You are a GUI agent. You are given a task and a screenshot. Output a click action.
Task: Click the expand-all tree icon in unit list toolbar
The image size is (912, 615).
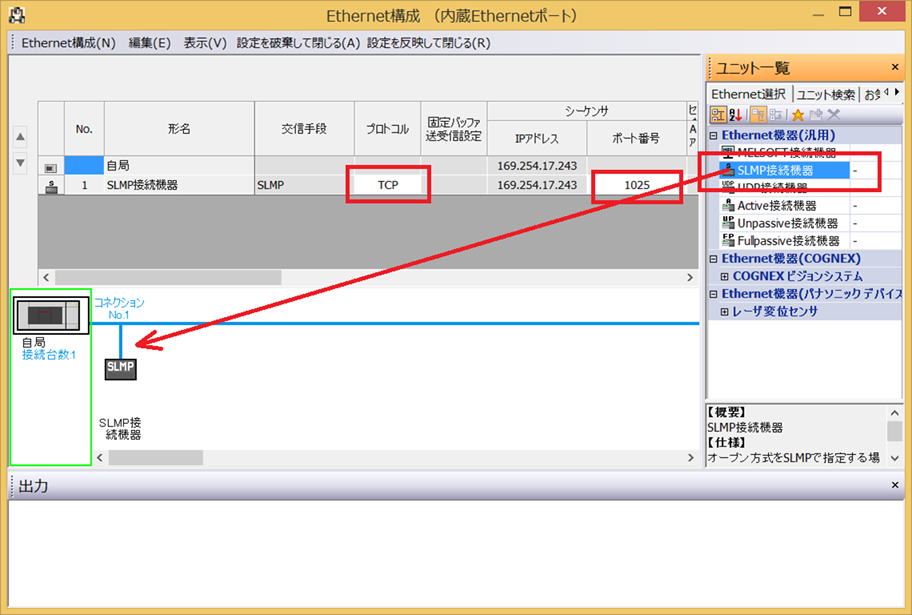(757, 115)
